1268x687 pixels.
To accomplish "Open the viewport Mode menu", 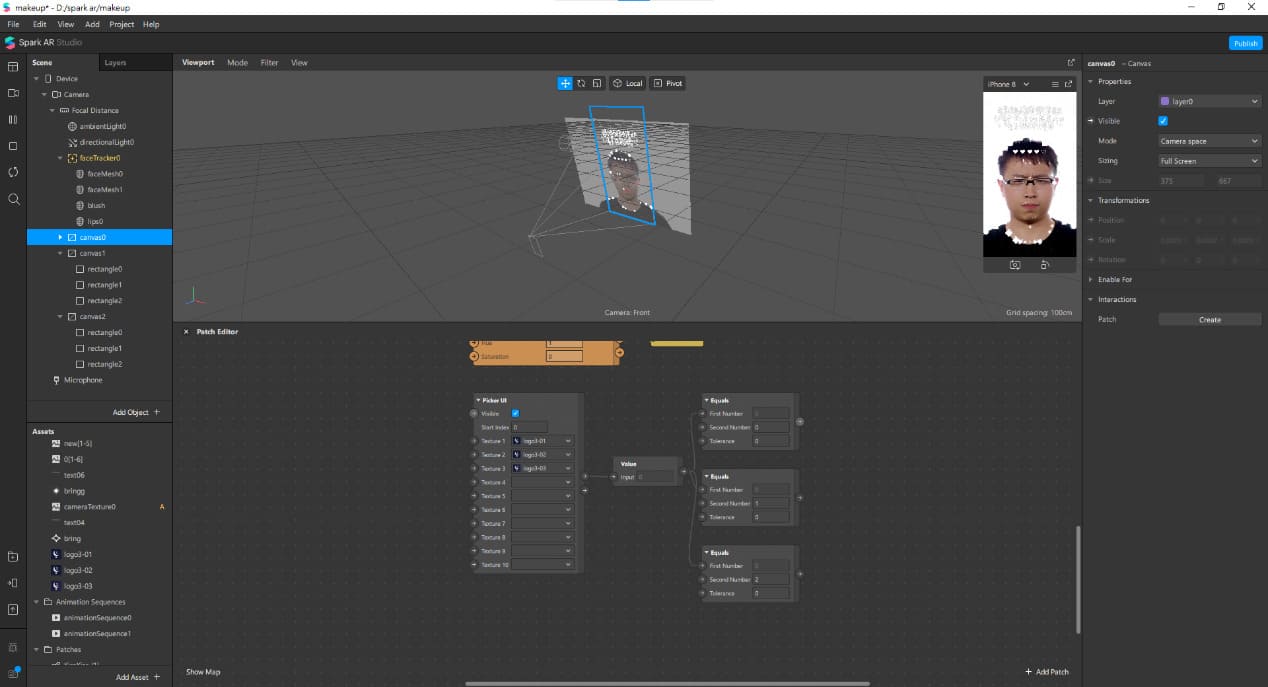I will click(237, 62).
